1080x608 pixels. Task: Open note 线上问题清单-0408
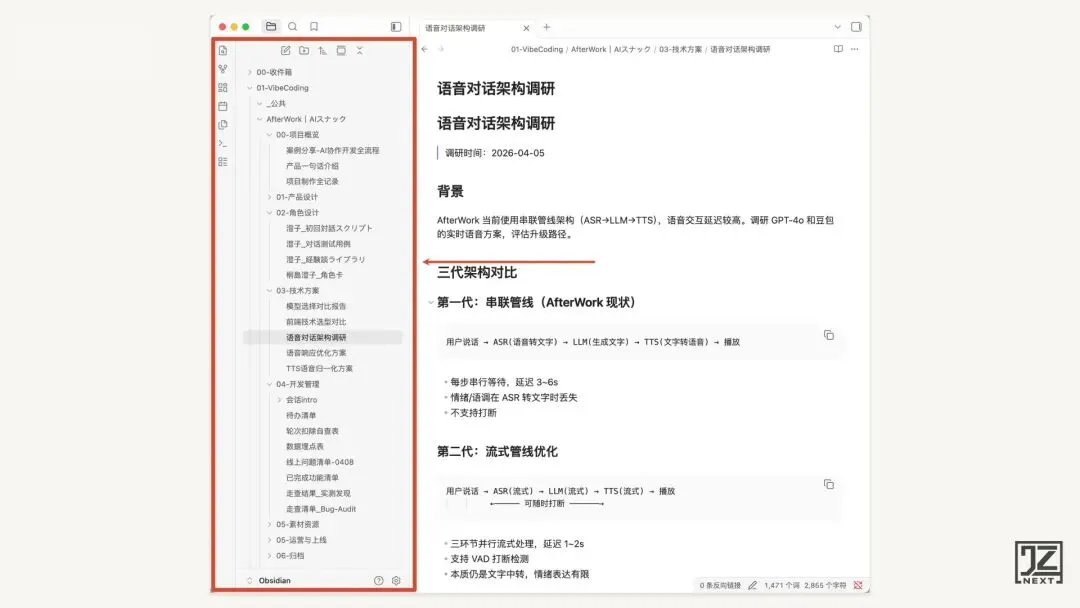(320, 463)
